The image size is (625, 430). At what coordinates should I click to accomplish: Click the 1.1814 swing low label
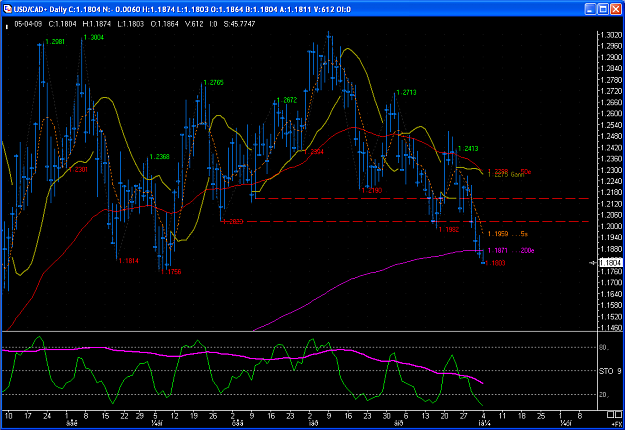pos(129,261)
